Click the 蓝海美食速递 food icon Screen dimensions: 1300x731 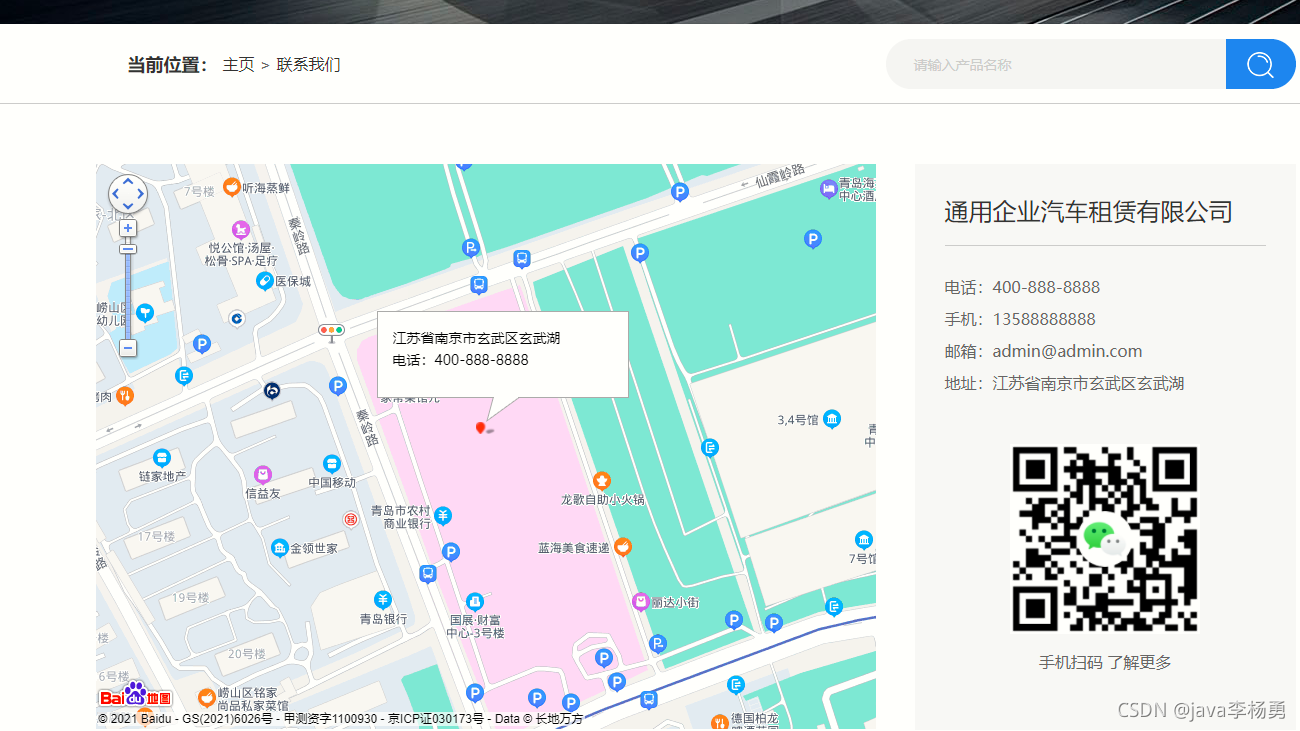coord(622,547)
